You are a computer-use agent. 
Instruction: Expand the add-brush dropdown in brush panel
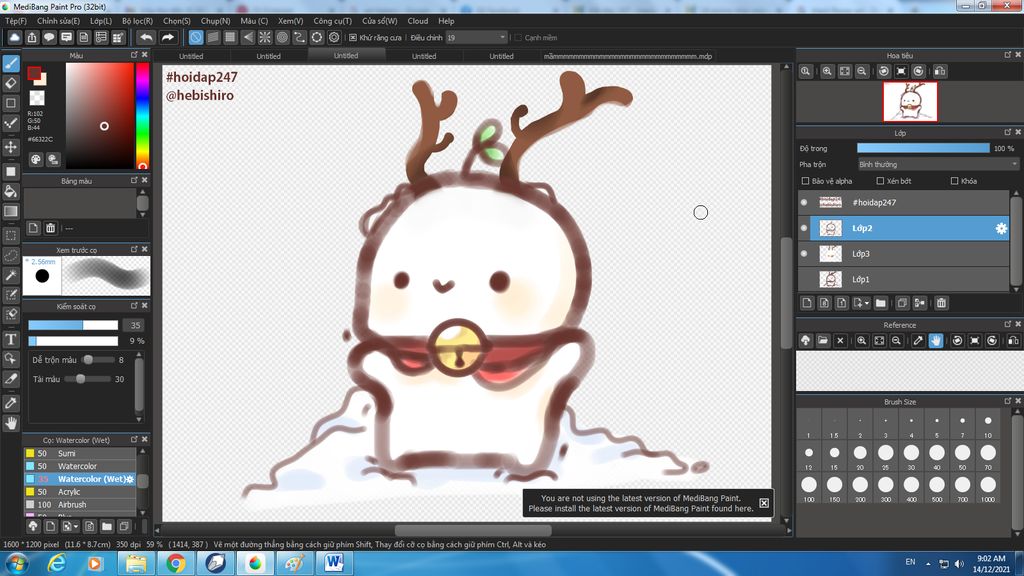click(x=76, y=526)
